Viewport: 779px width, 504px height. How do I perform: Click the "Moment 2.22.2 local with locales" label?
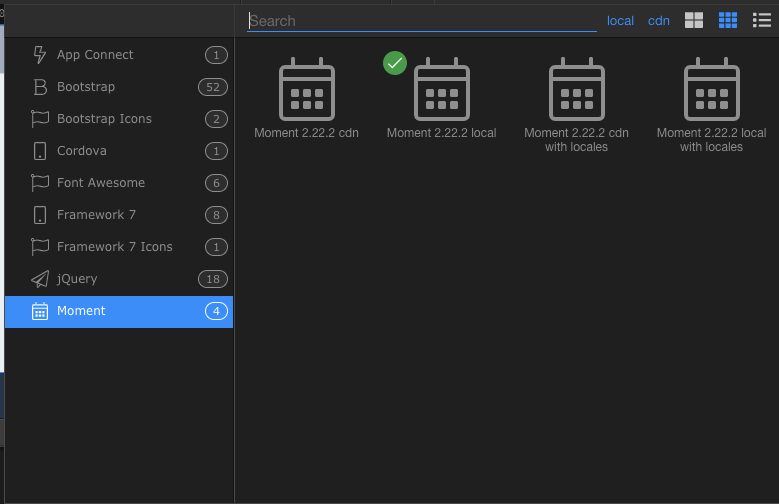pos(711,140)
